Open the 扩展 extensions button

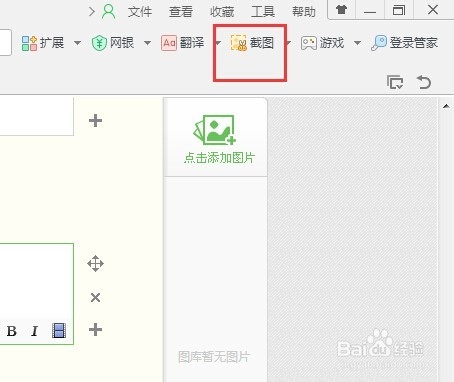click(x=43, y=43)
